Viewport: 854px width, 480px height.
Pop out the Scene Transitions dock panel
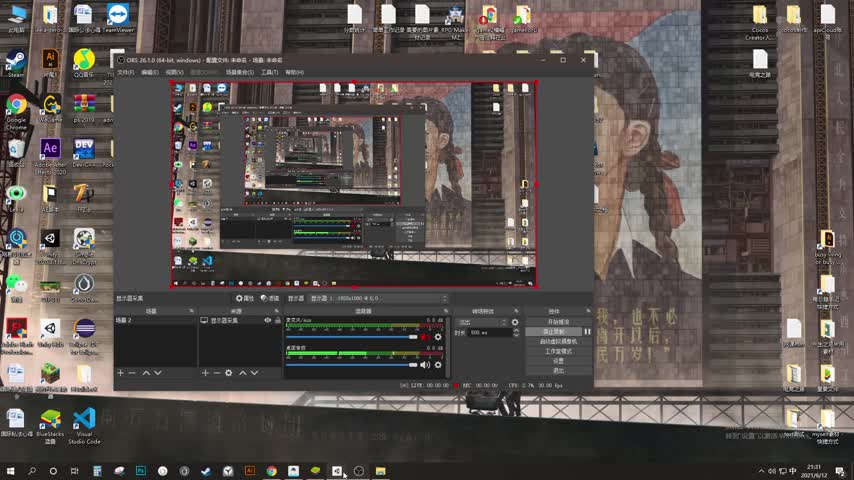[x=516, y=311]
